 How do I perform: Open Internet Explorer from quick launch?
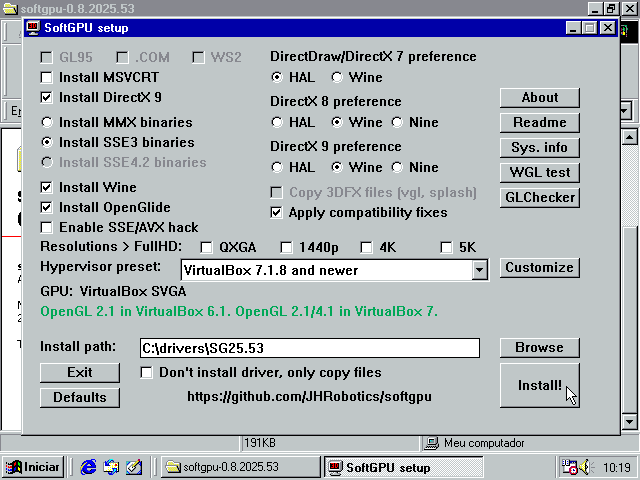pyautogui.click(x=88, y=467)
